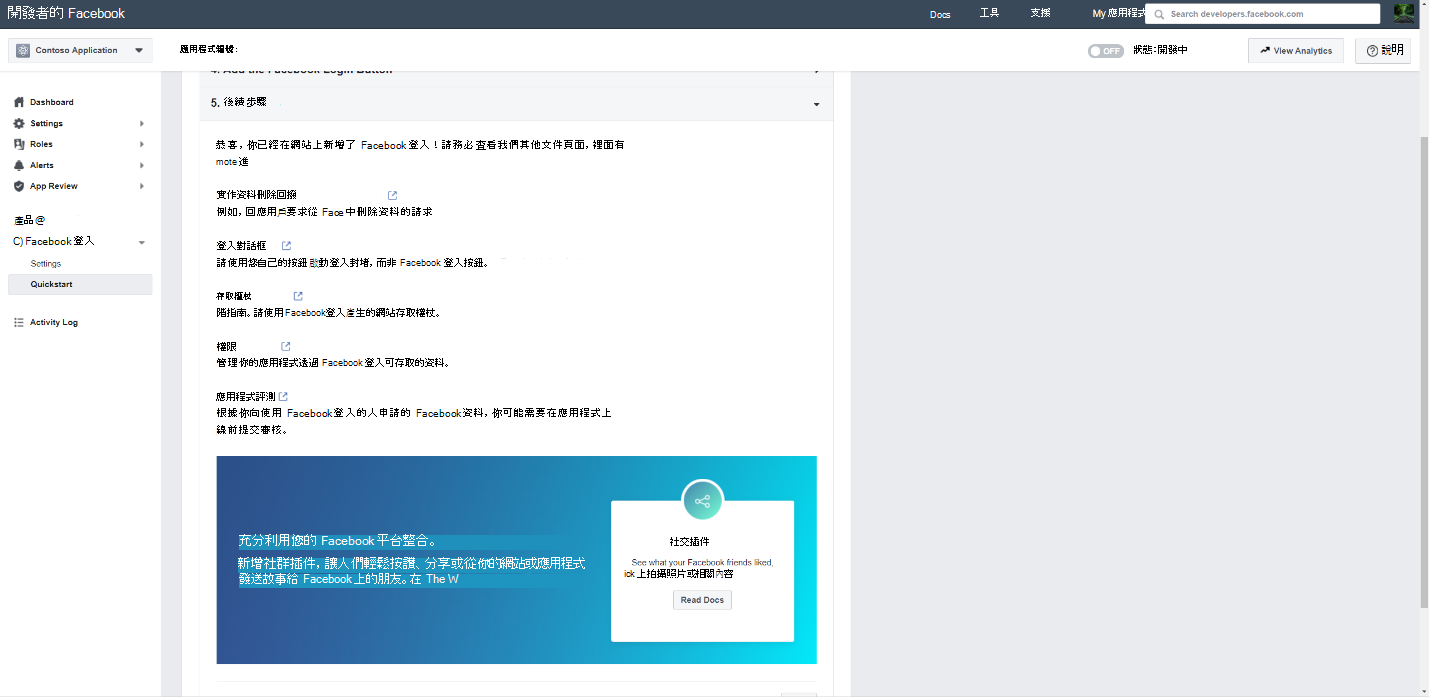Viewport: 1429px width, 698px height.
Task: Open external link icon for 實作資料刪除回撥
Action: tap(392, 195)
